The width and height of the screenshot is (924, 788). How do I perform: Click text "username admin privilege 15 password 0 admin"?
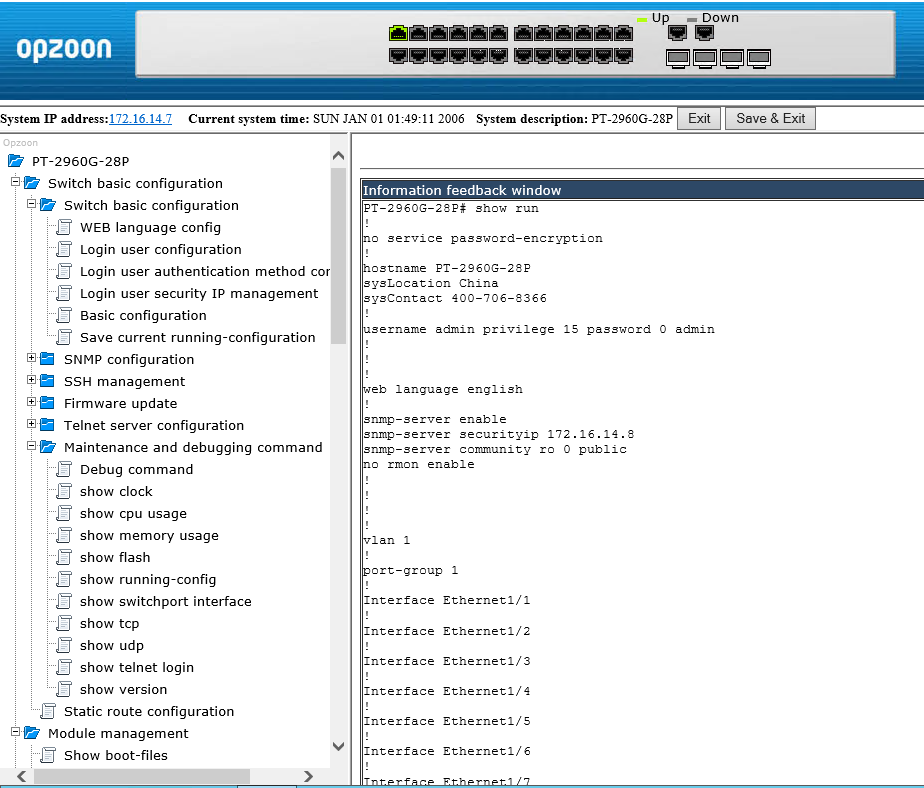click(539, 329)
